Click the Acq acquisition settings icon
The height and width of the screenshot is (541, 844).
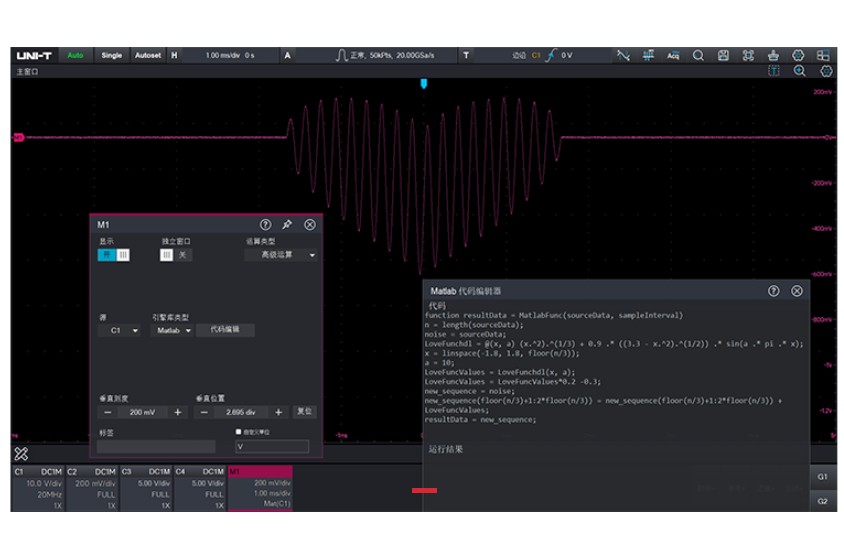click(x=673, y=55)
